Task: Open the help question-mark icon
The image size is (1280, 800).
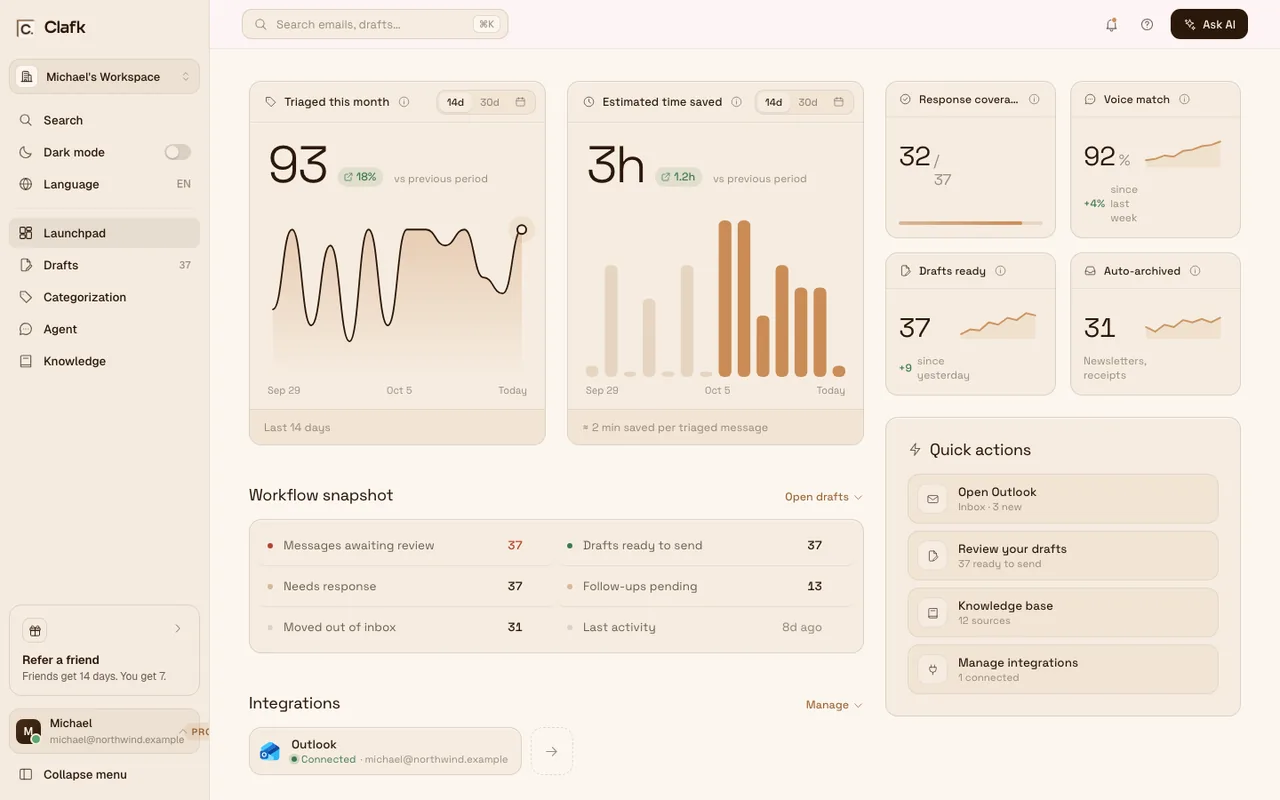Action: [x=1147, y=24]
